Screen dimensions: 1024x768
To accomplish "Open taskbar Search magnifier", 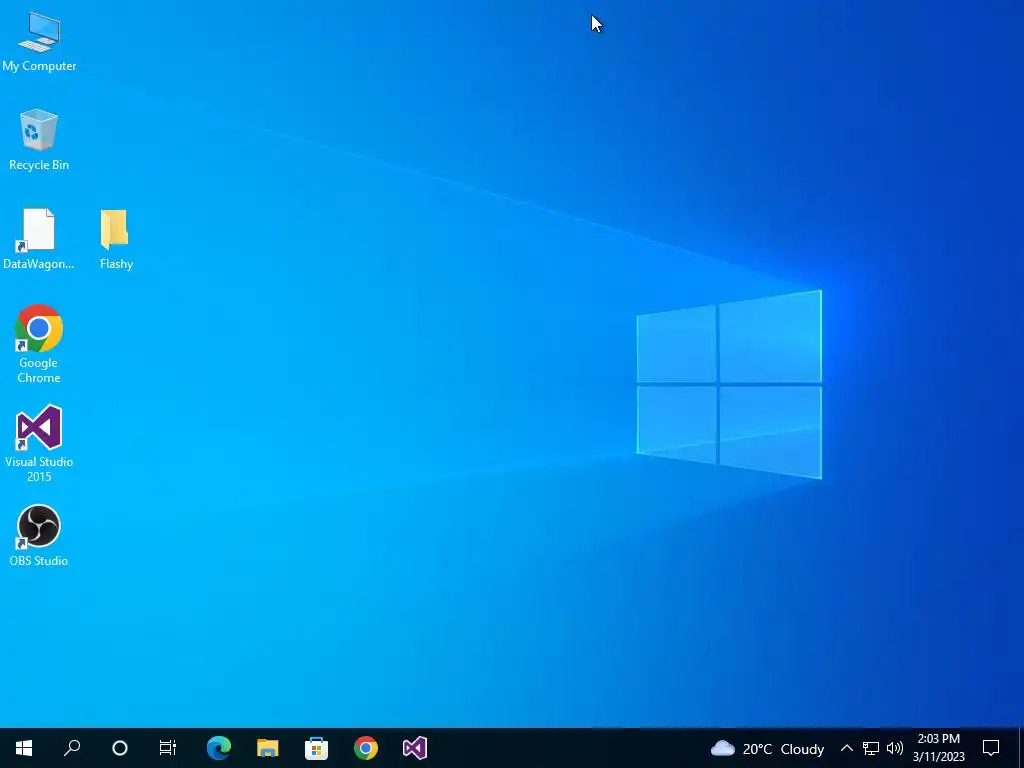I will tap(72, 748).
